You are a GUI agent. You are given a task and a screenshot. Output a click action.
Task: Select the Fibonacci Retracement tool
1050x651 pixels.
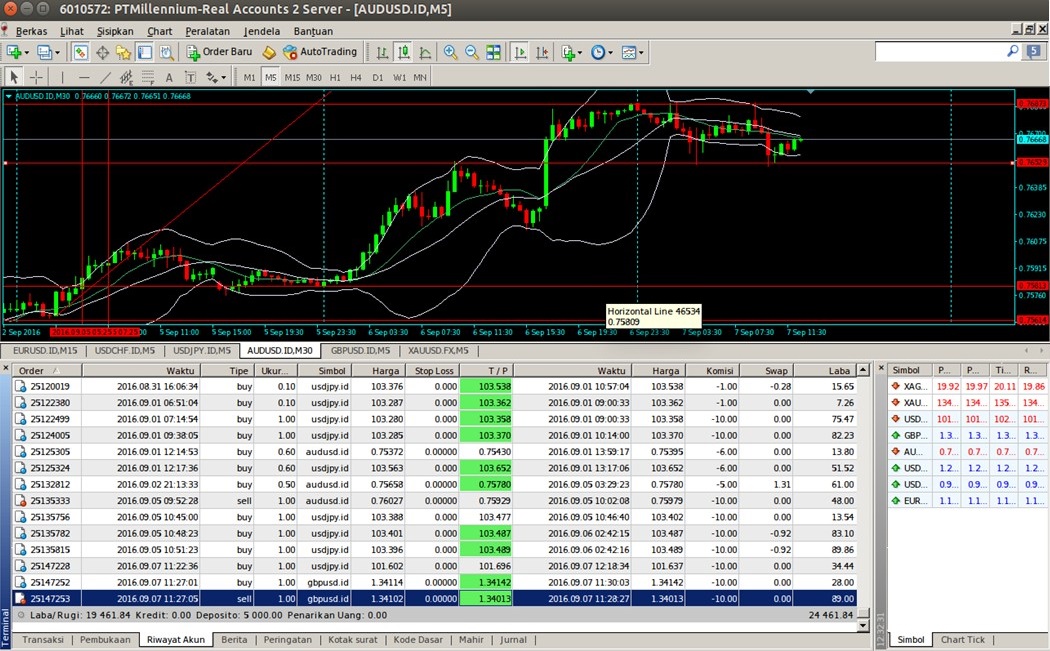tap(147, 78)
